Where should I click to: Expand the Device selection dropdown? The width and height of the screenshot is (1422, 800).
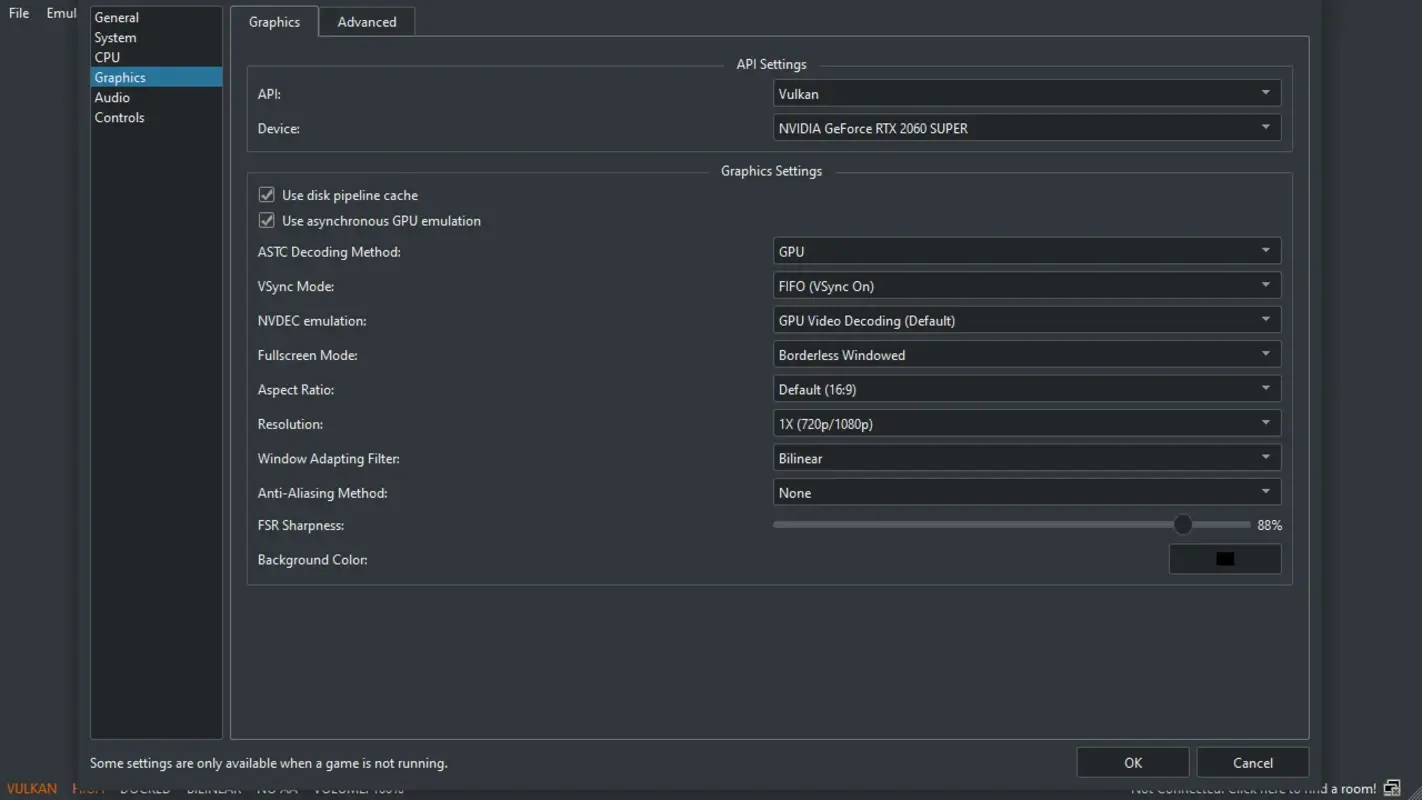pyautogui.click(x=1026, y=127)
